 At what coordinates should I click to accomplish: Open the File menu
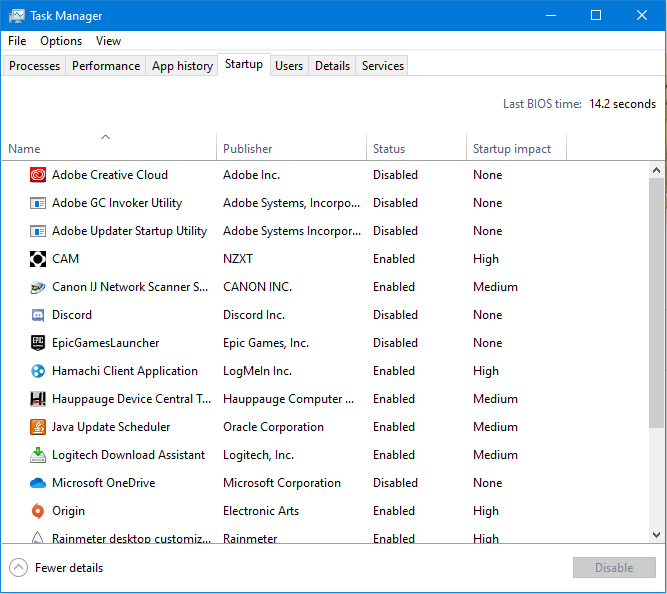17,41
